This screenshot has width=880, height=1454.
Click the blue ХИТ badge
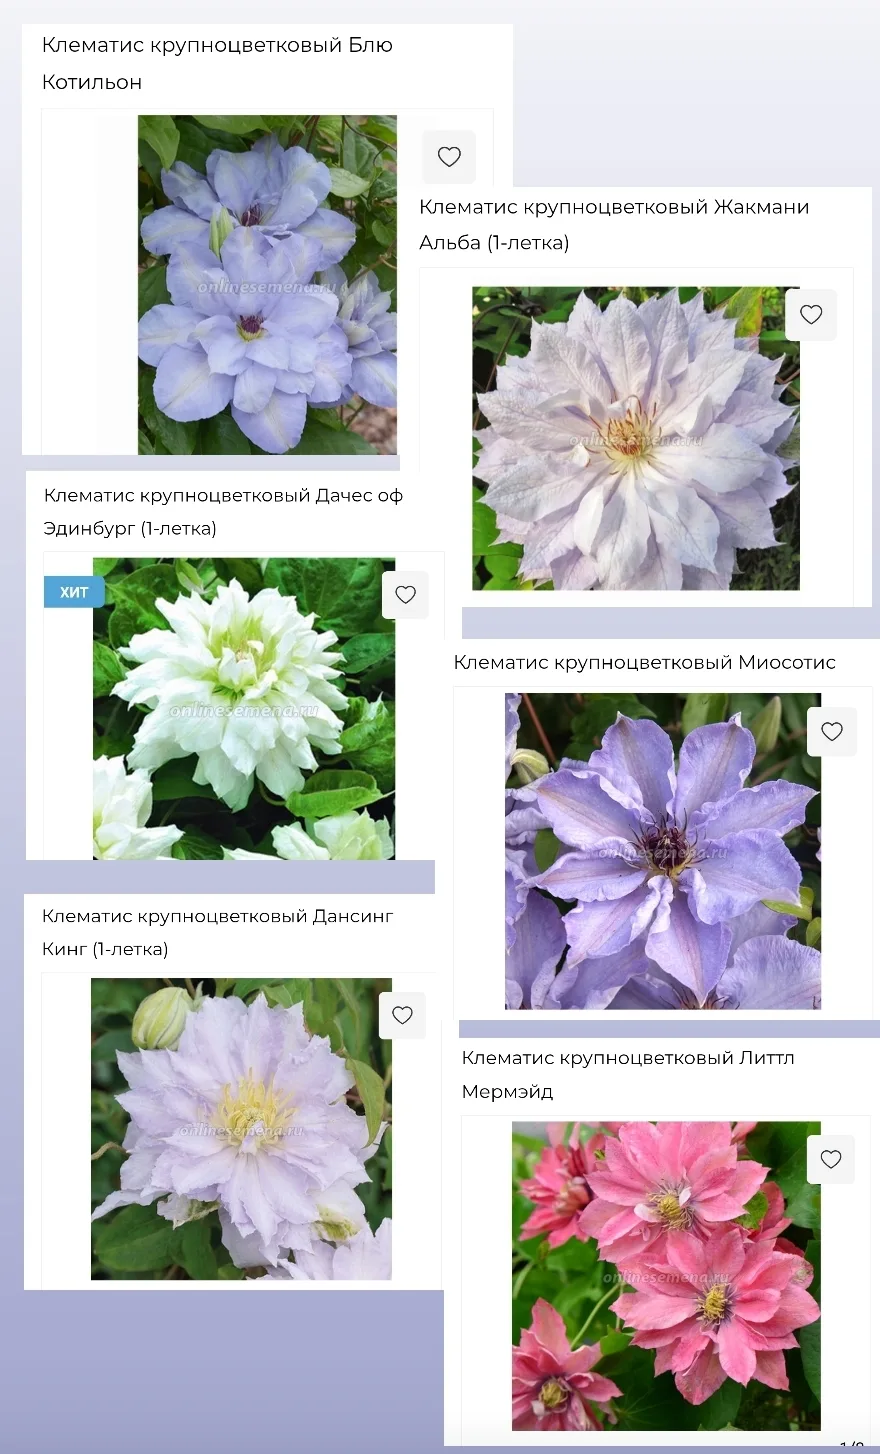tap(74, 592)
